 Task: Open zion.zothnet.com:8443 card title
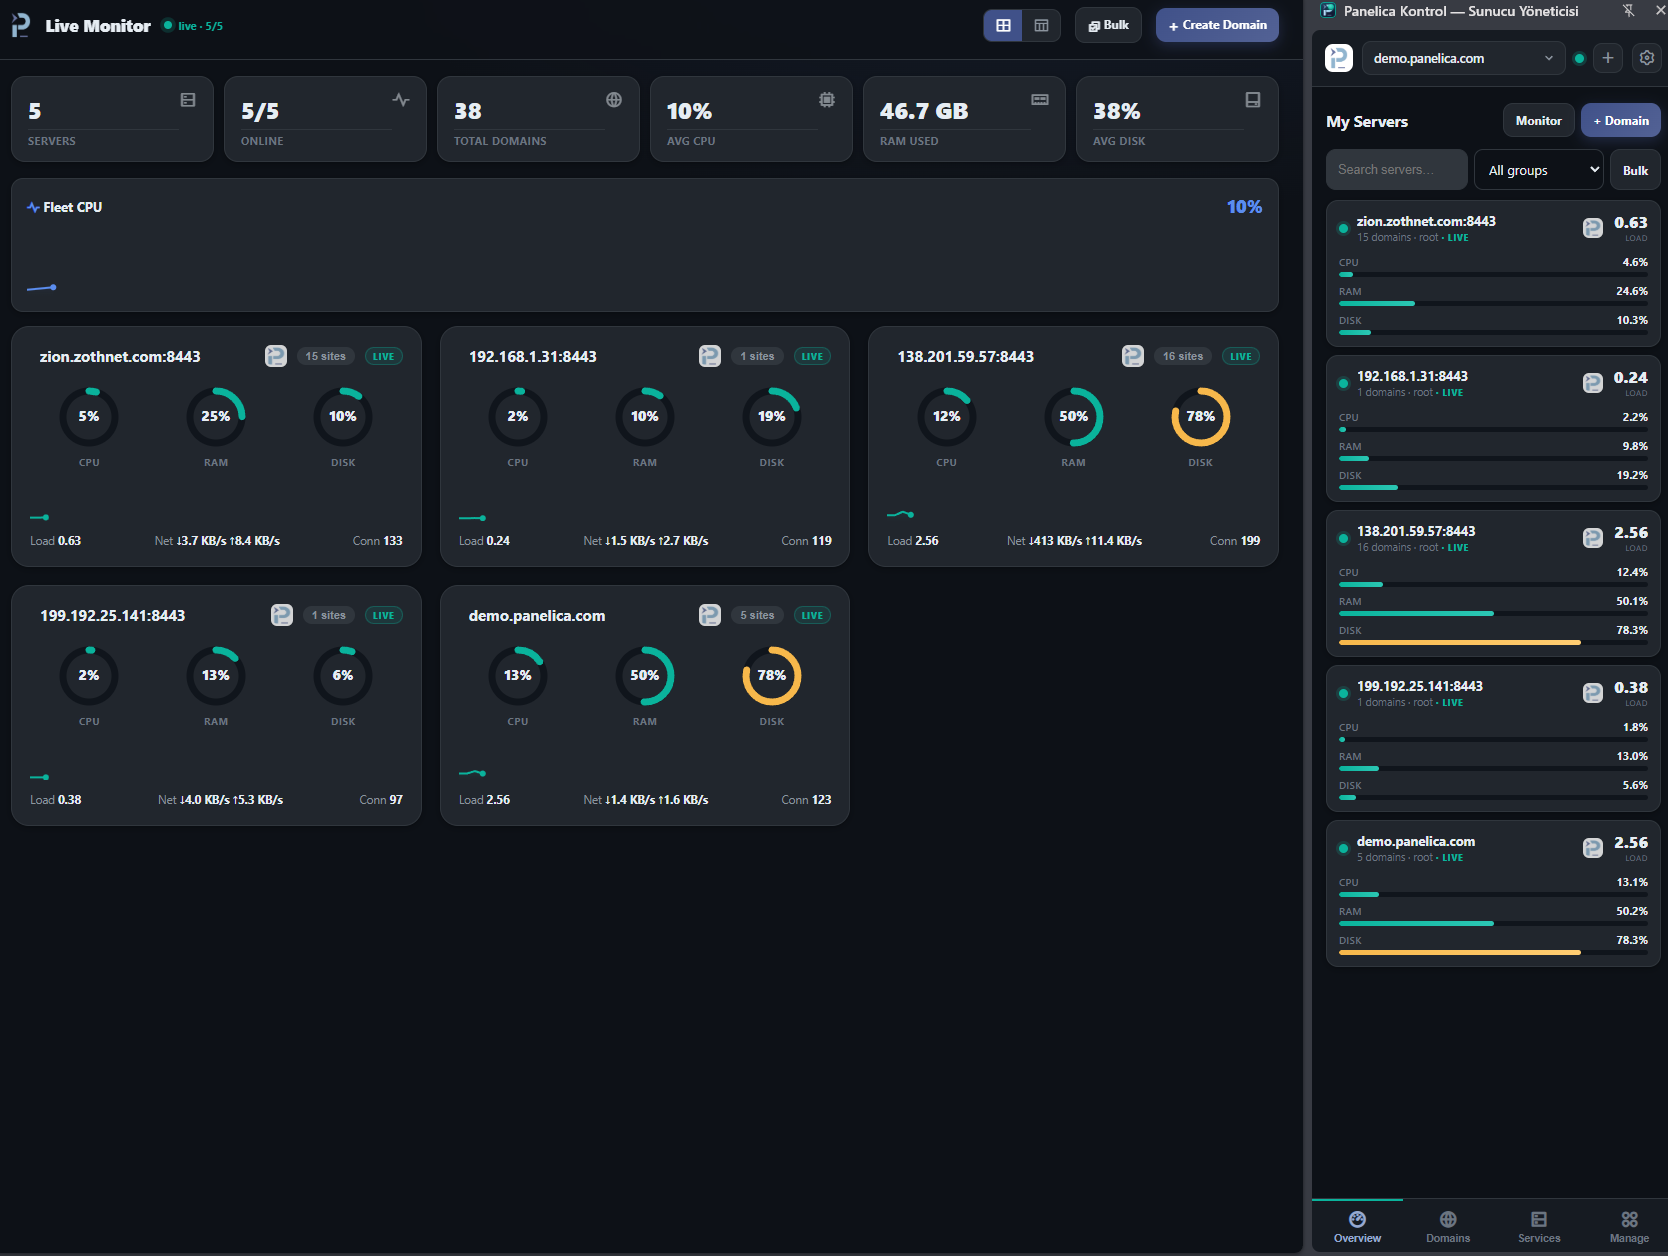click(x=120, y=357)
